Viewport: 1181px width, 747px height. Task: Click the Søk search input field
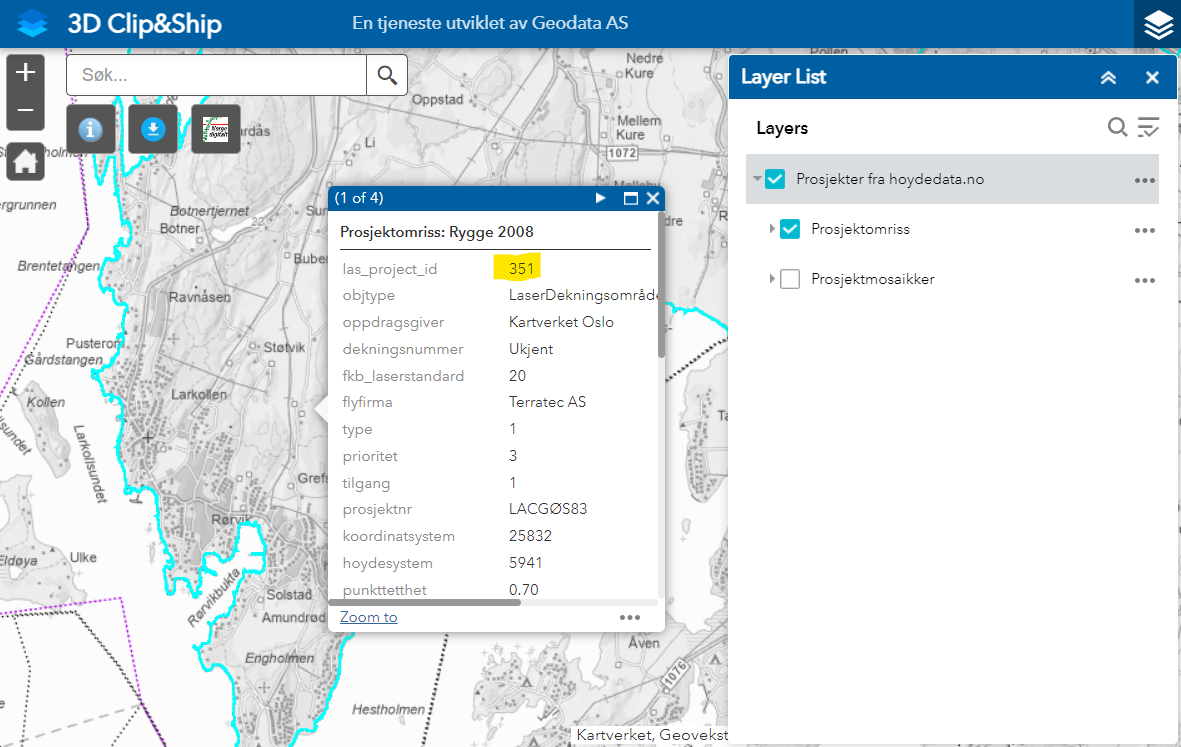[216, 75]
